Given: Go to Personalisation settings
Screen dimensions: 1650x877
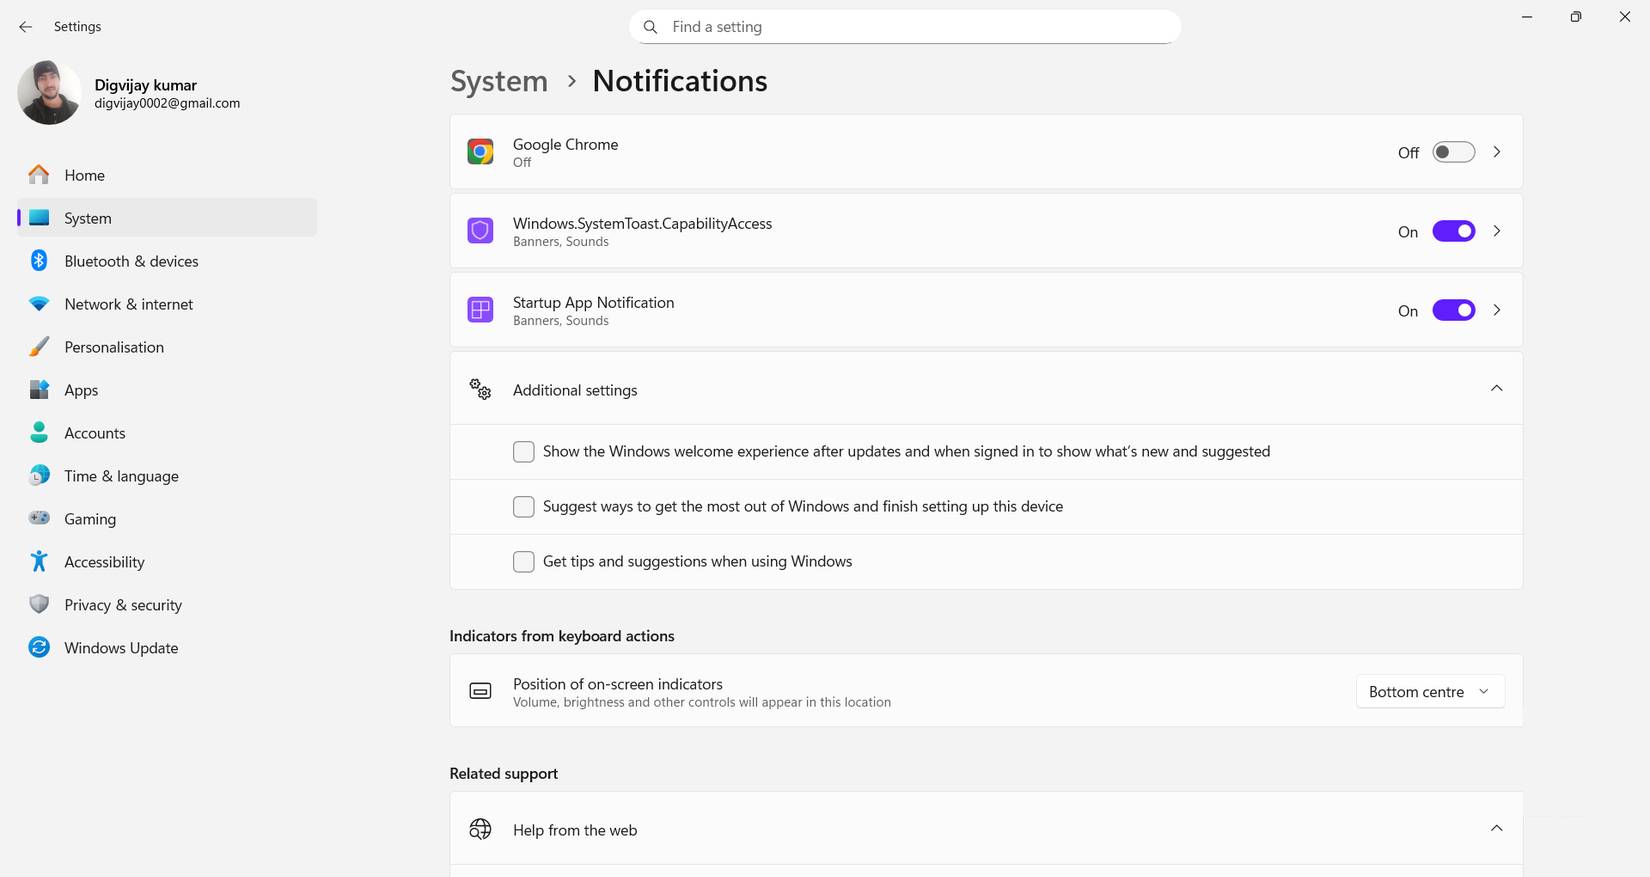Looking at the screenshot, I should [x=114, y=347].
